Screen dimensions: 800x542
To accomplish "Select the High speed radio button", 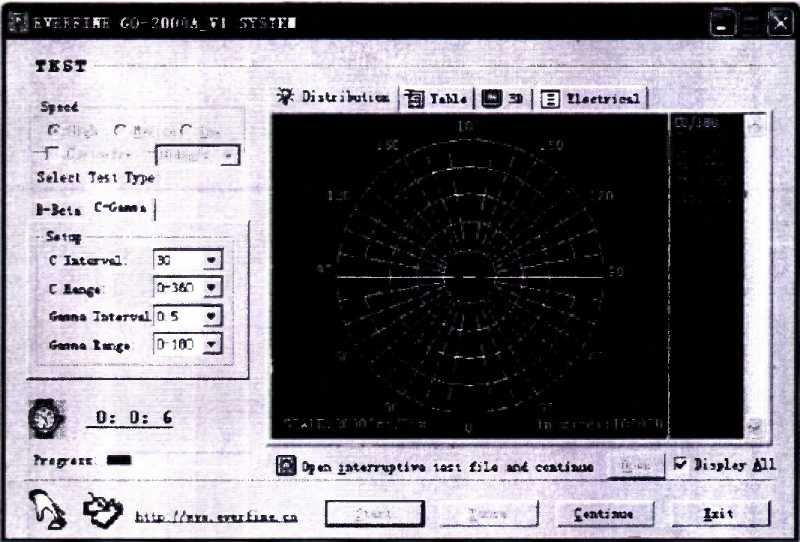I will [54, 130].
